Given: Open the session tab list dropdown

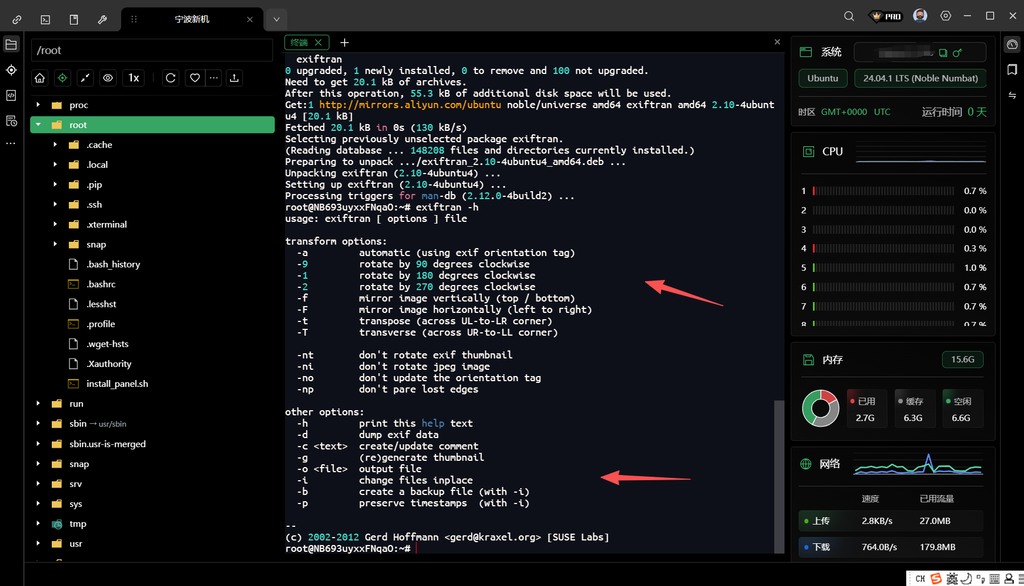Looking at the screenshot, I should 276,19.
